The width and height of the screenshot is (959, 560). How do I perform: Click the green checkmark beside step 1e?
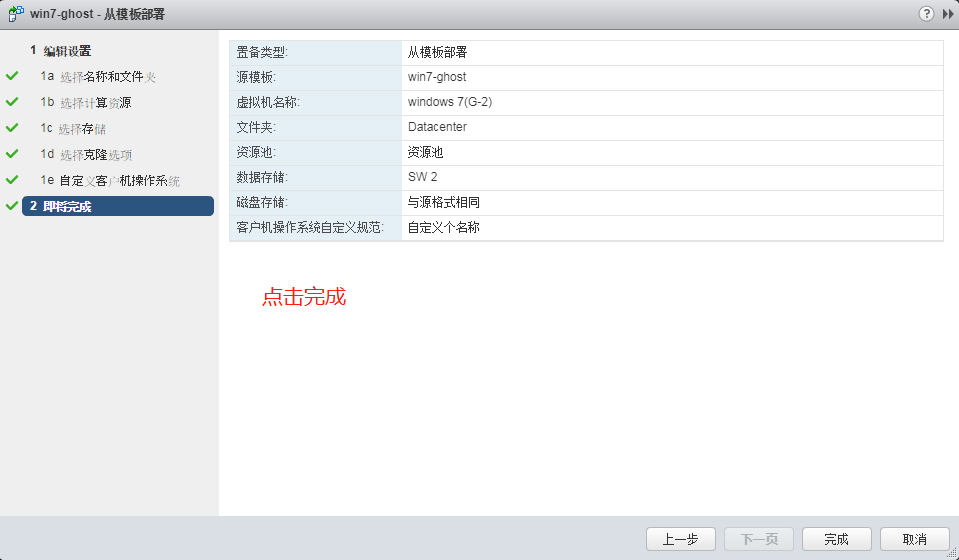click(12, 180)
